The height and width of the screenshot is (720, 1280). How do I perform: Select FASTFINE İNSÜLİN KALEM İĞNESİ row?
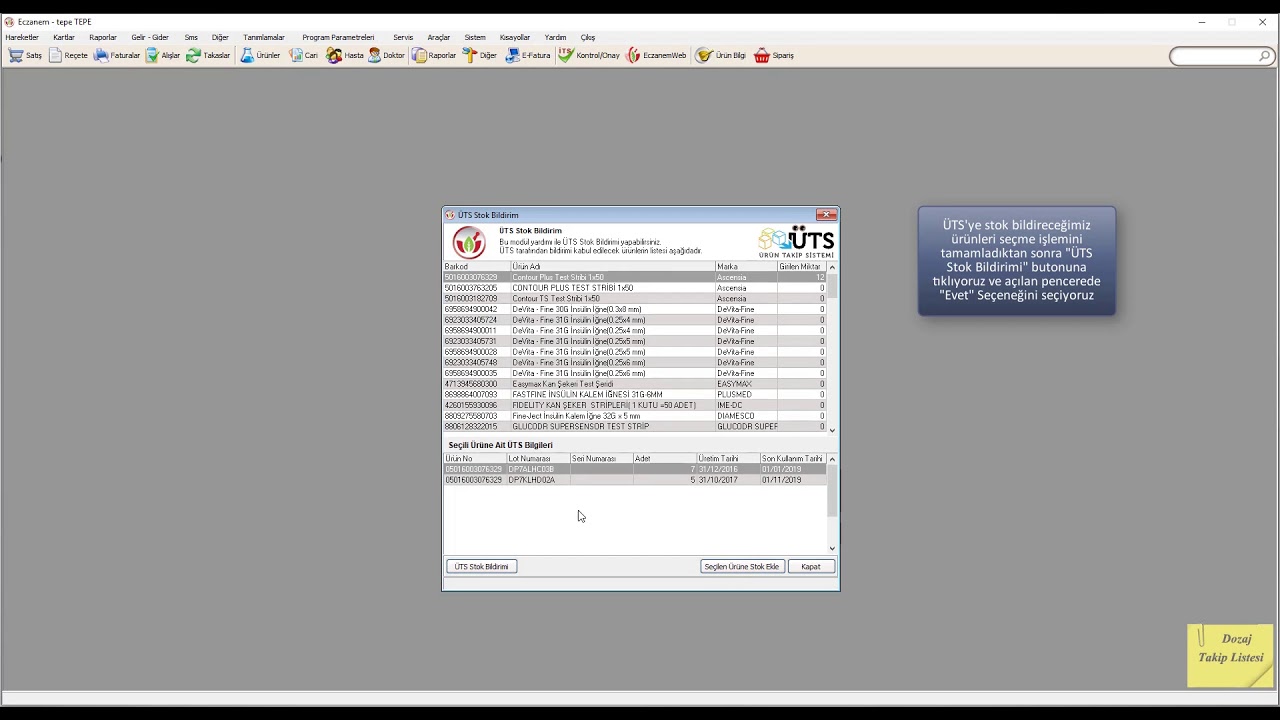pos(635,395)
